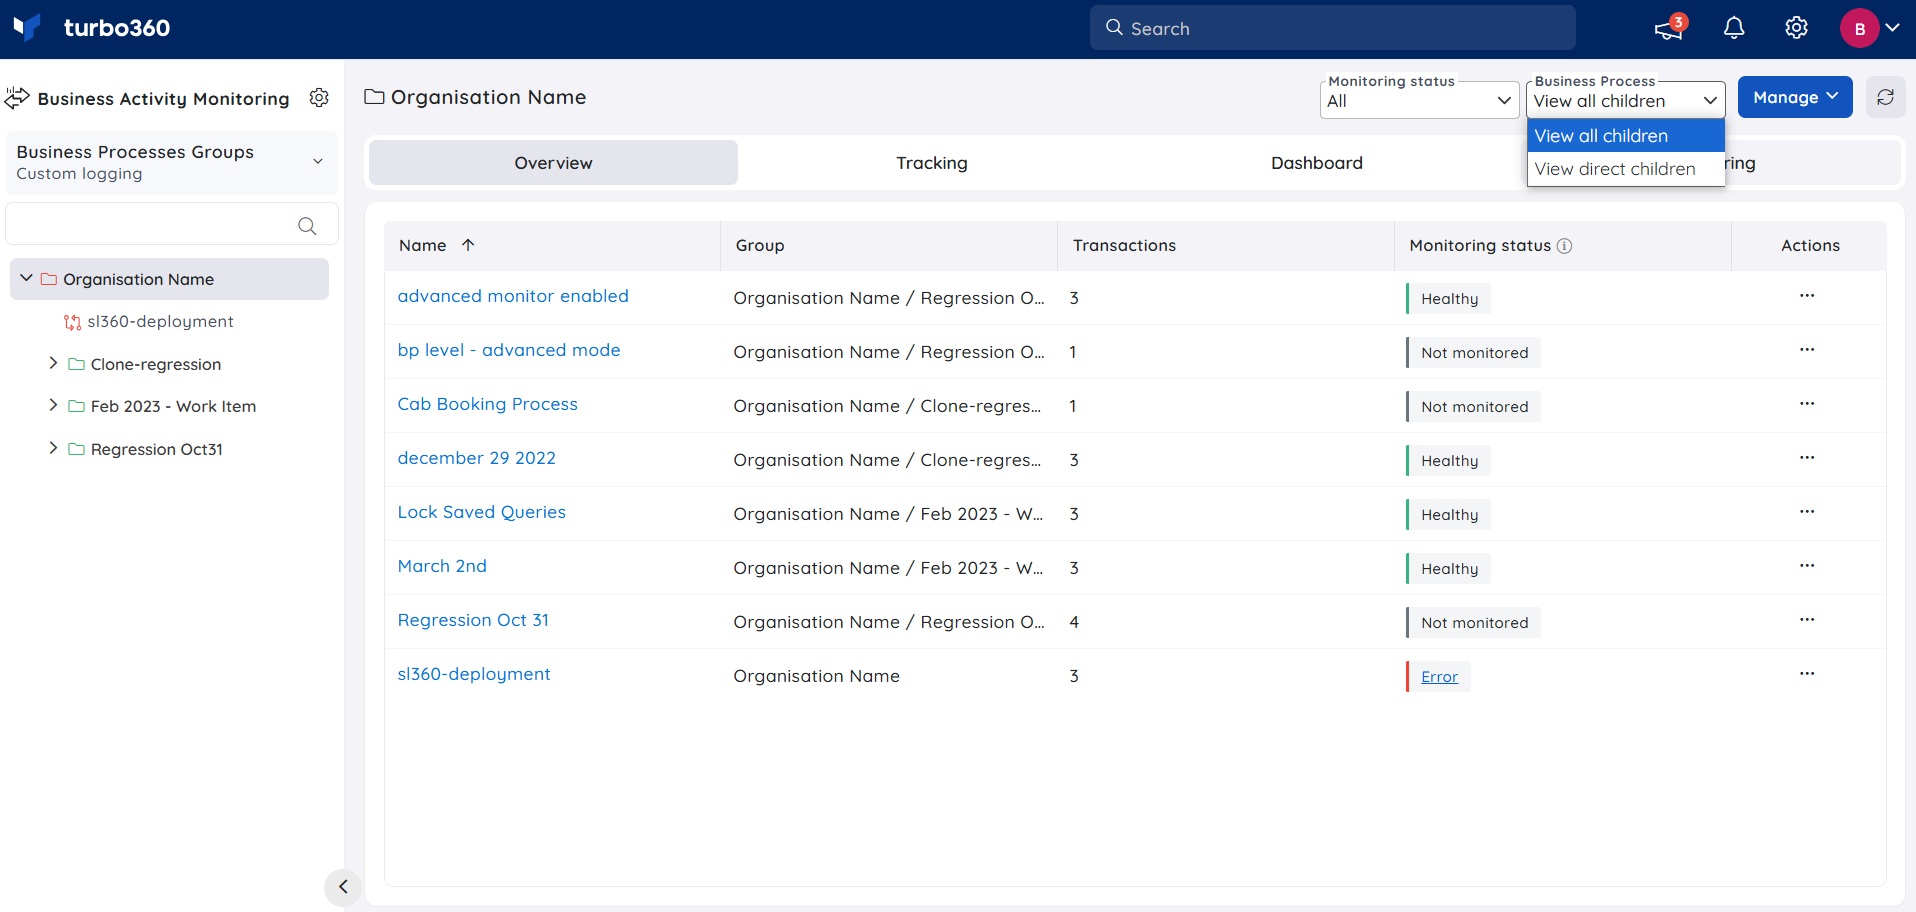Switch to the Tracking tab

coord(932,163)
